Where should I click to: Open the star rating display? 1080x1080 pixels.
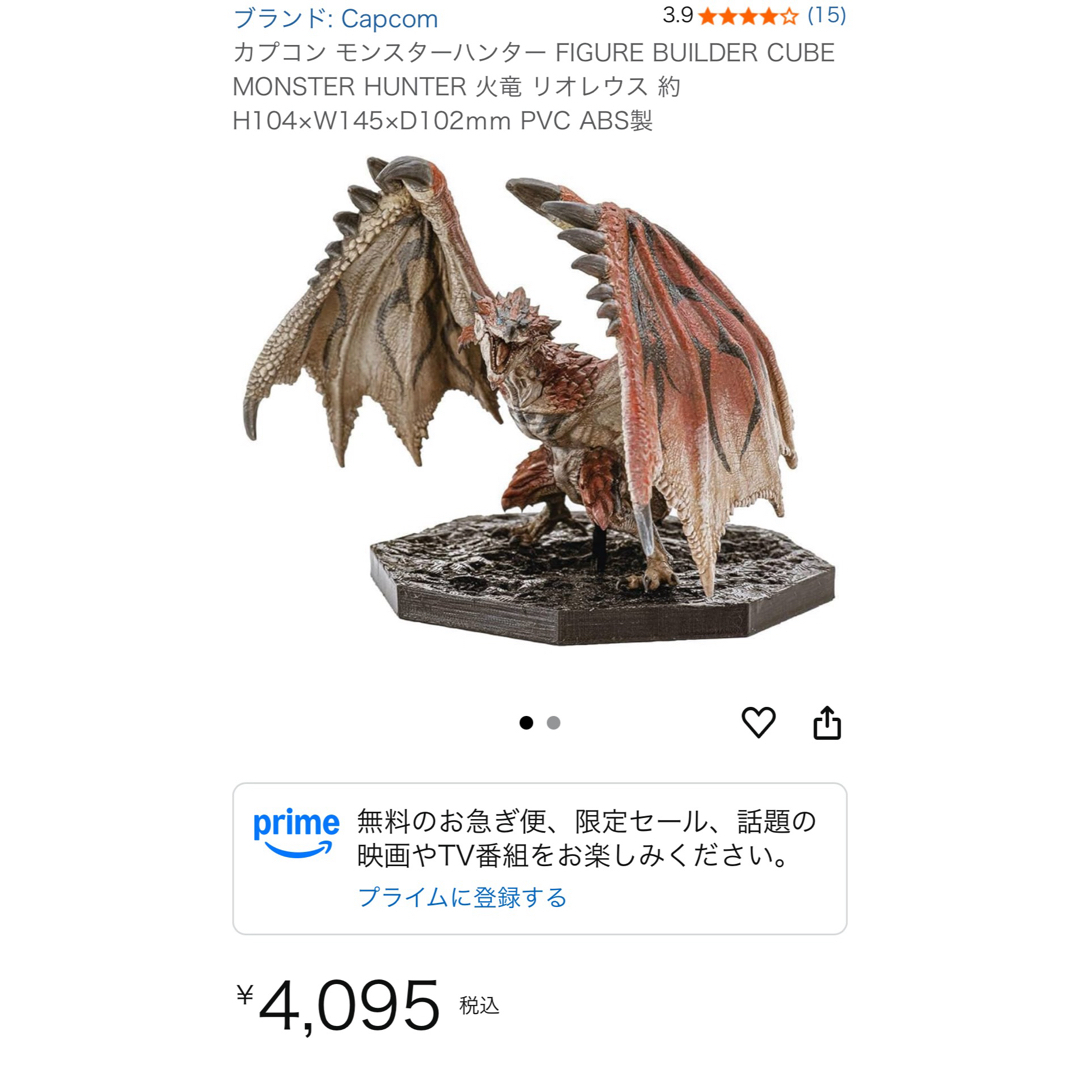pyautogui.click(x=748, y=16)
